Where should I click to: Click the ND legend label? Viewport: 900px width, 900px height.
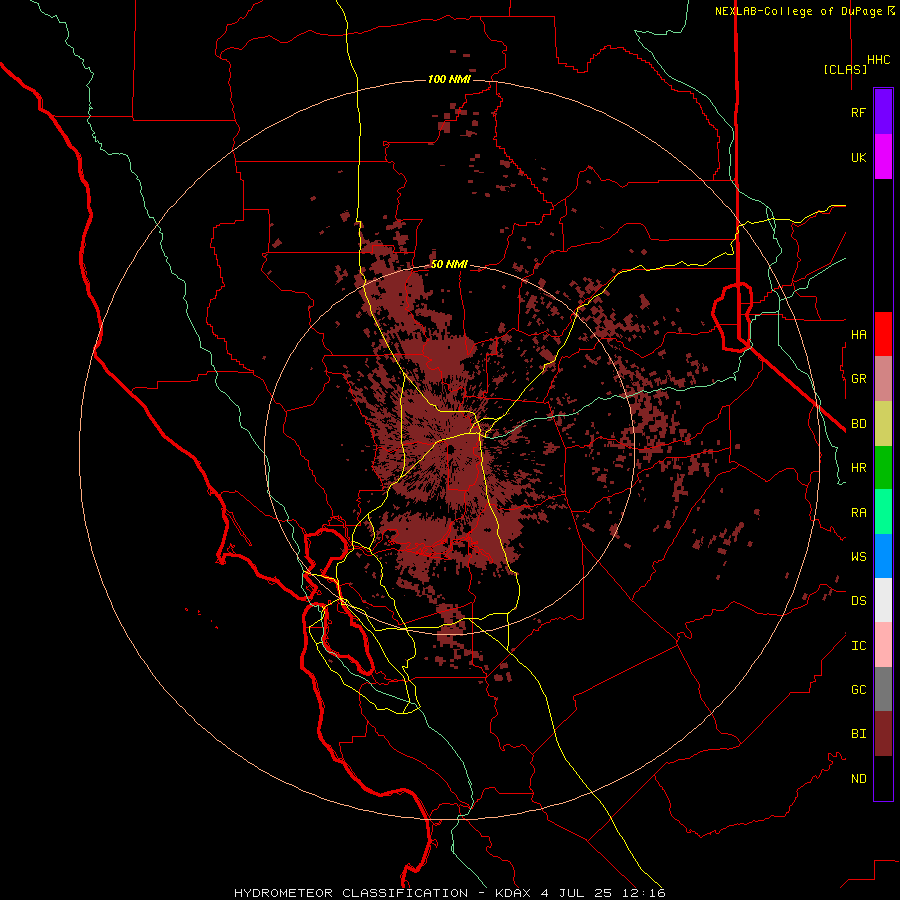tap(858, 779)
